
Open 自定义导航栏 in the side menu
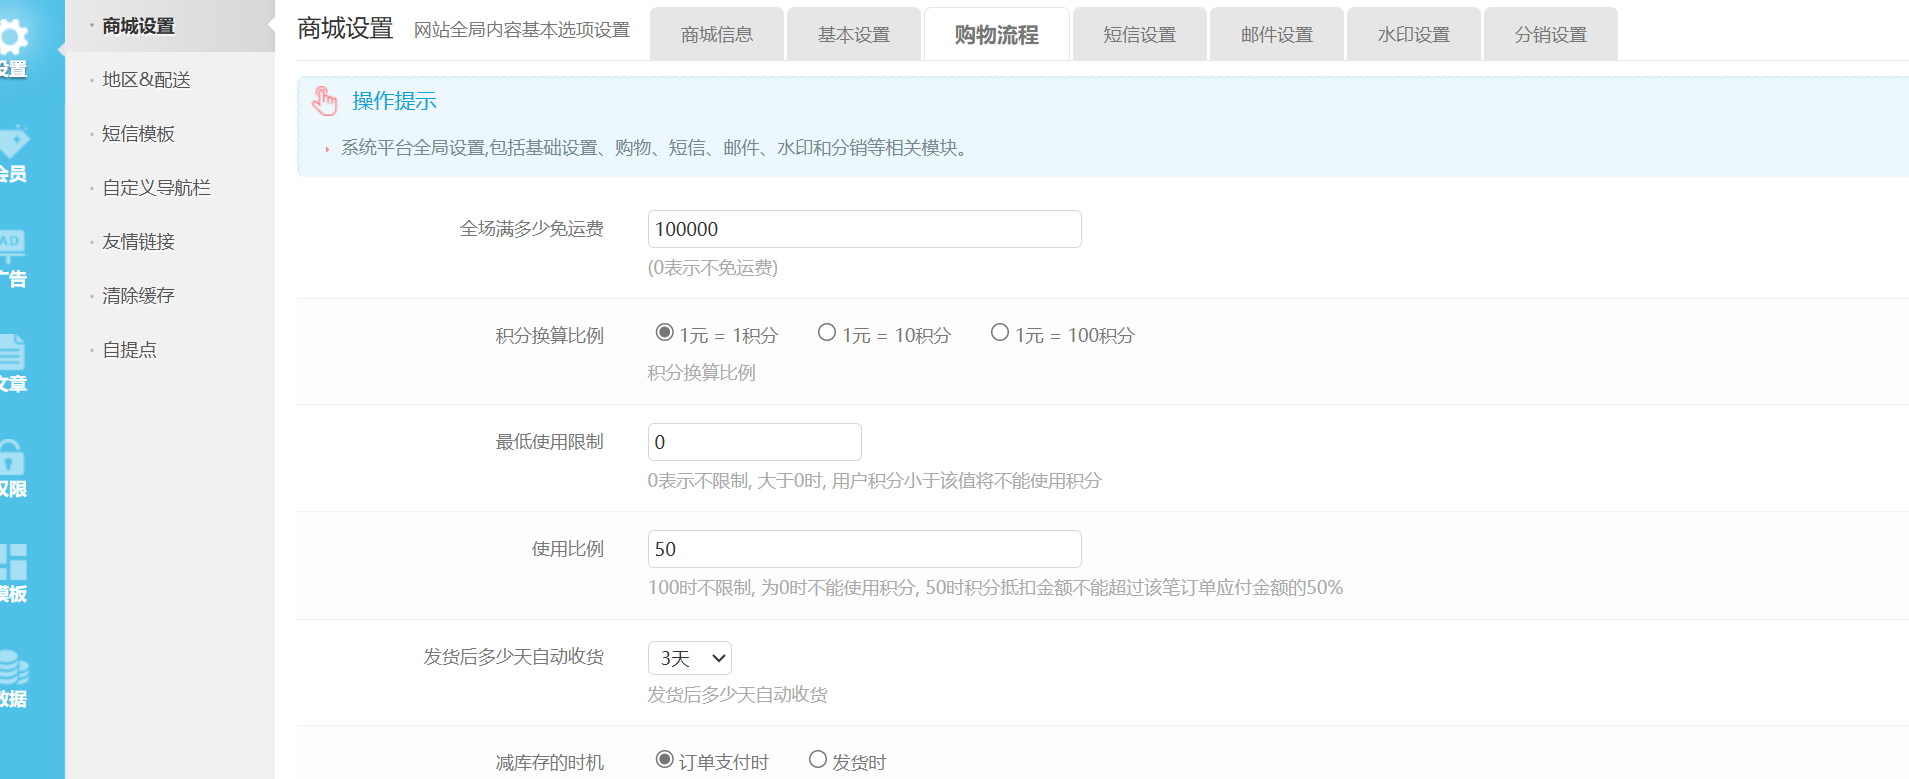coord(156,188)
